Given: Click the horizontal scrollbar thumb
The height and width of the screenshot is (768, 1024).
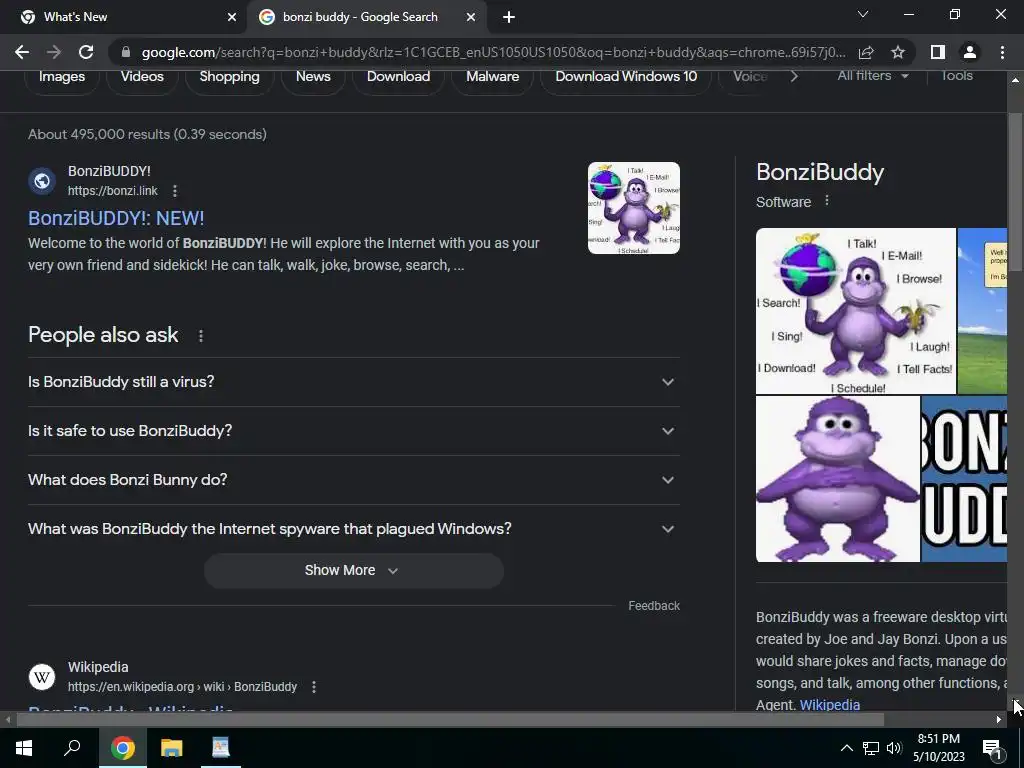Looking at the screenshot, I should (450, 720).
